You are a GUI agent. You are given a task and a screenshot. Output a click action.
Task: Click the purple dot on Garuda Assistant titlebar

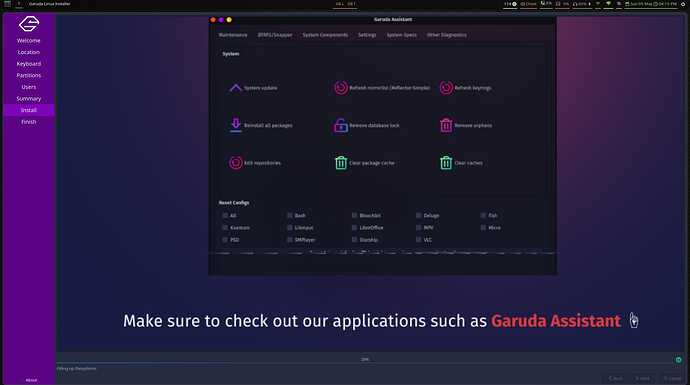(x=221, y=20)
